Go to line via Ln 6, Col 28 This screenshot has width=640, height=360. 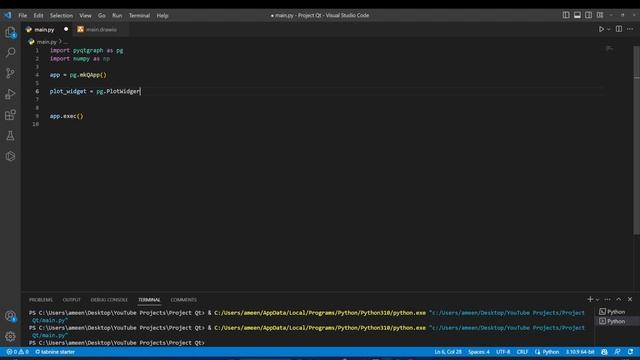click(448, 352)
